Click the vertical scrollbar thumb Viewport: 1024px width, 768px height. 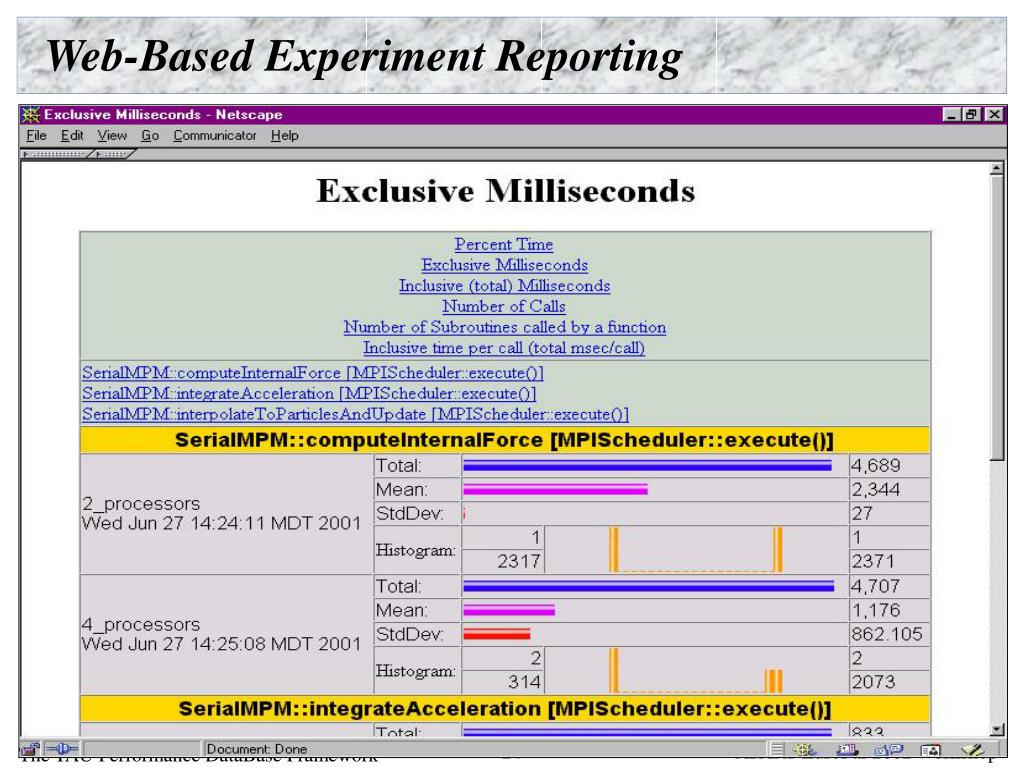click(x=997, y=318)
